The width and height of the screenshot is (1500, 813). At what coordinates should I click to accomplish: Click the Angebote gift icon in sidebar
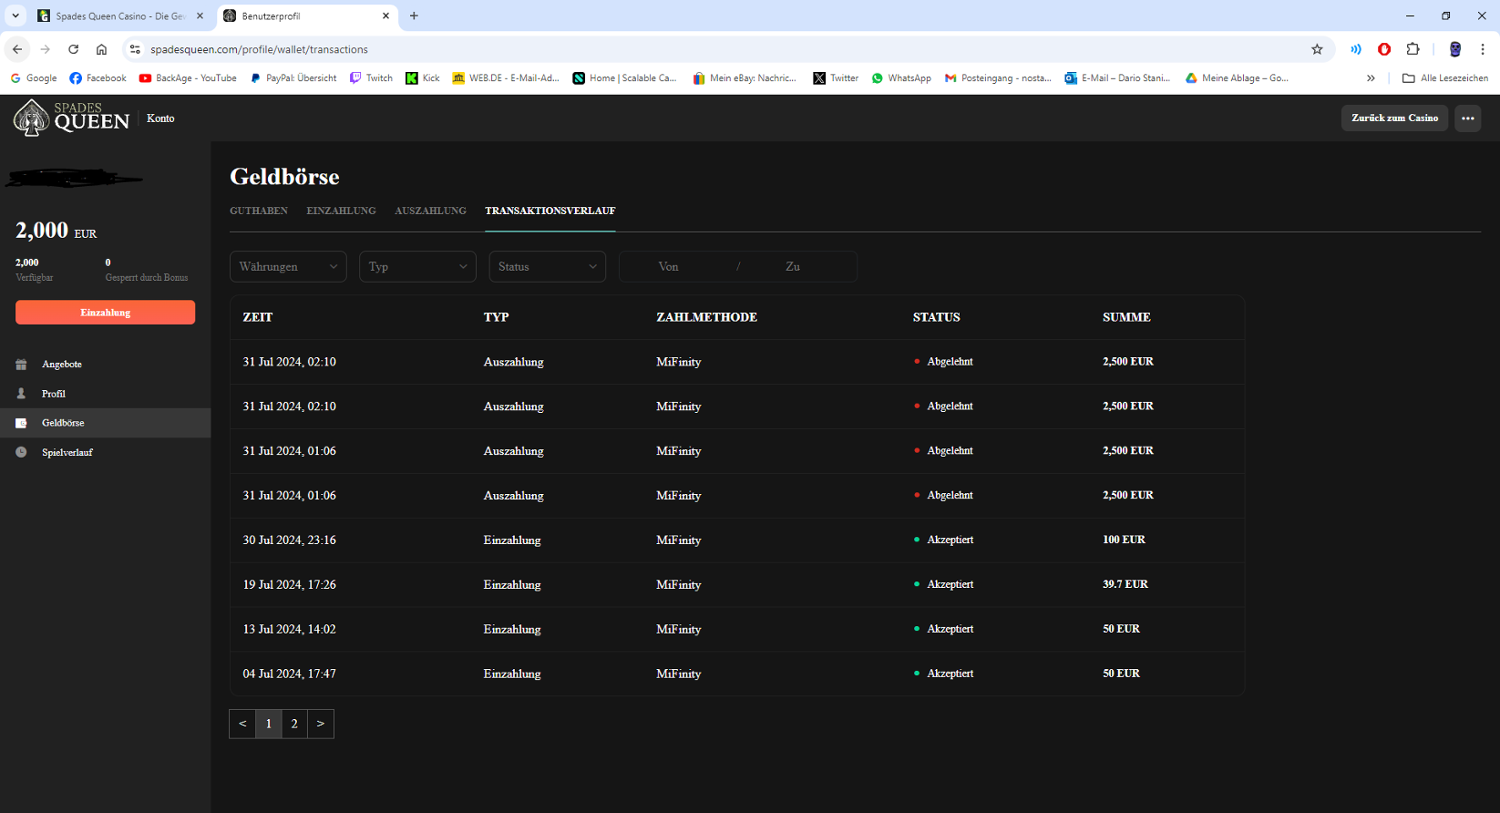coord(21,364)
